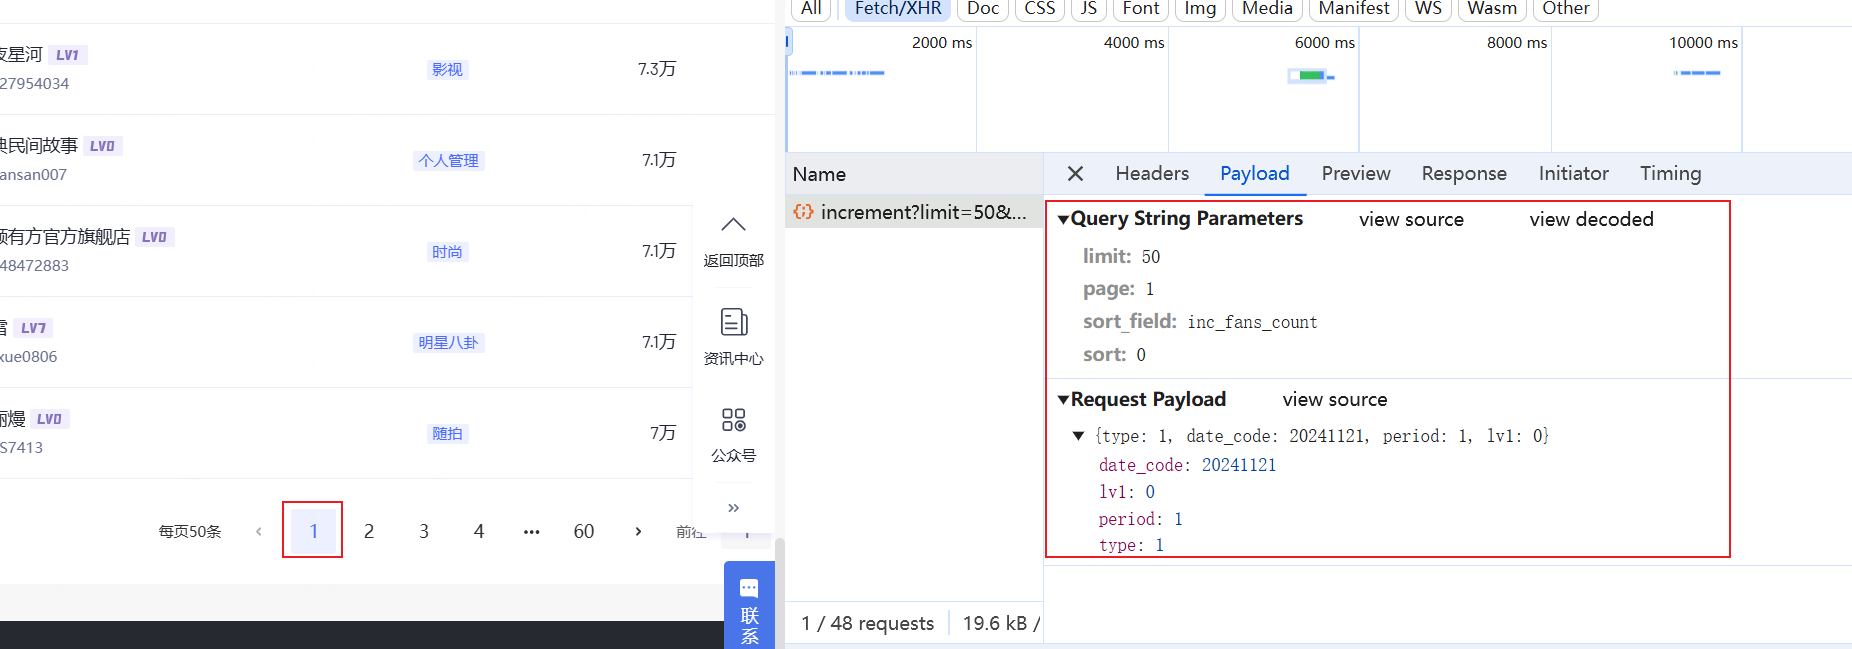Open the 每页50条 page size selector

(189, 531)
